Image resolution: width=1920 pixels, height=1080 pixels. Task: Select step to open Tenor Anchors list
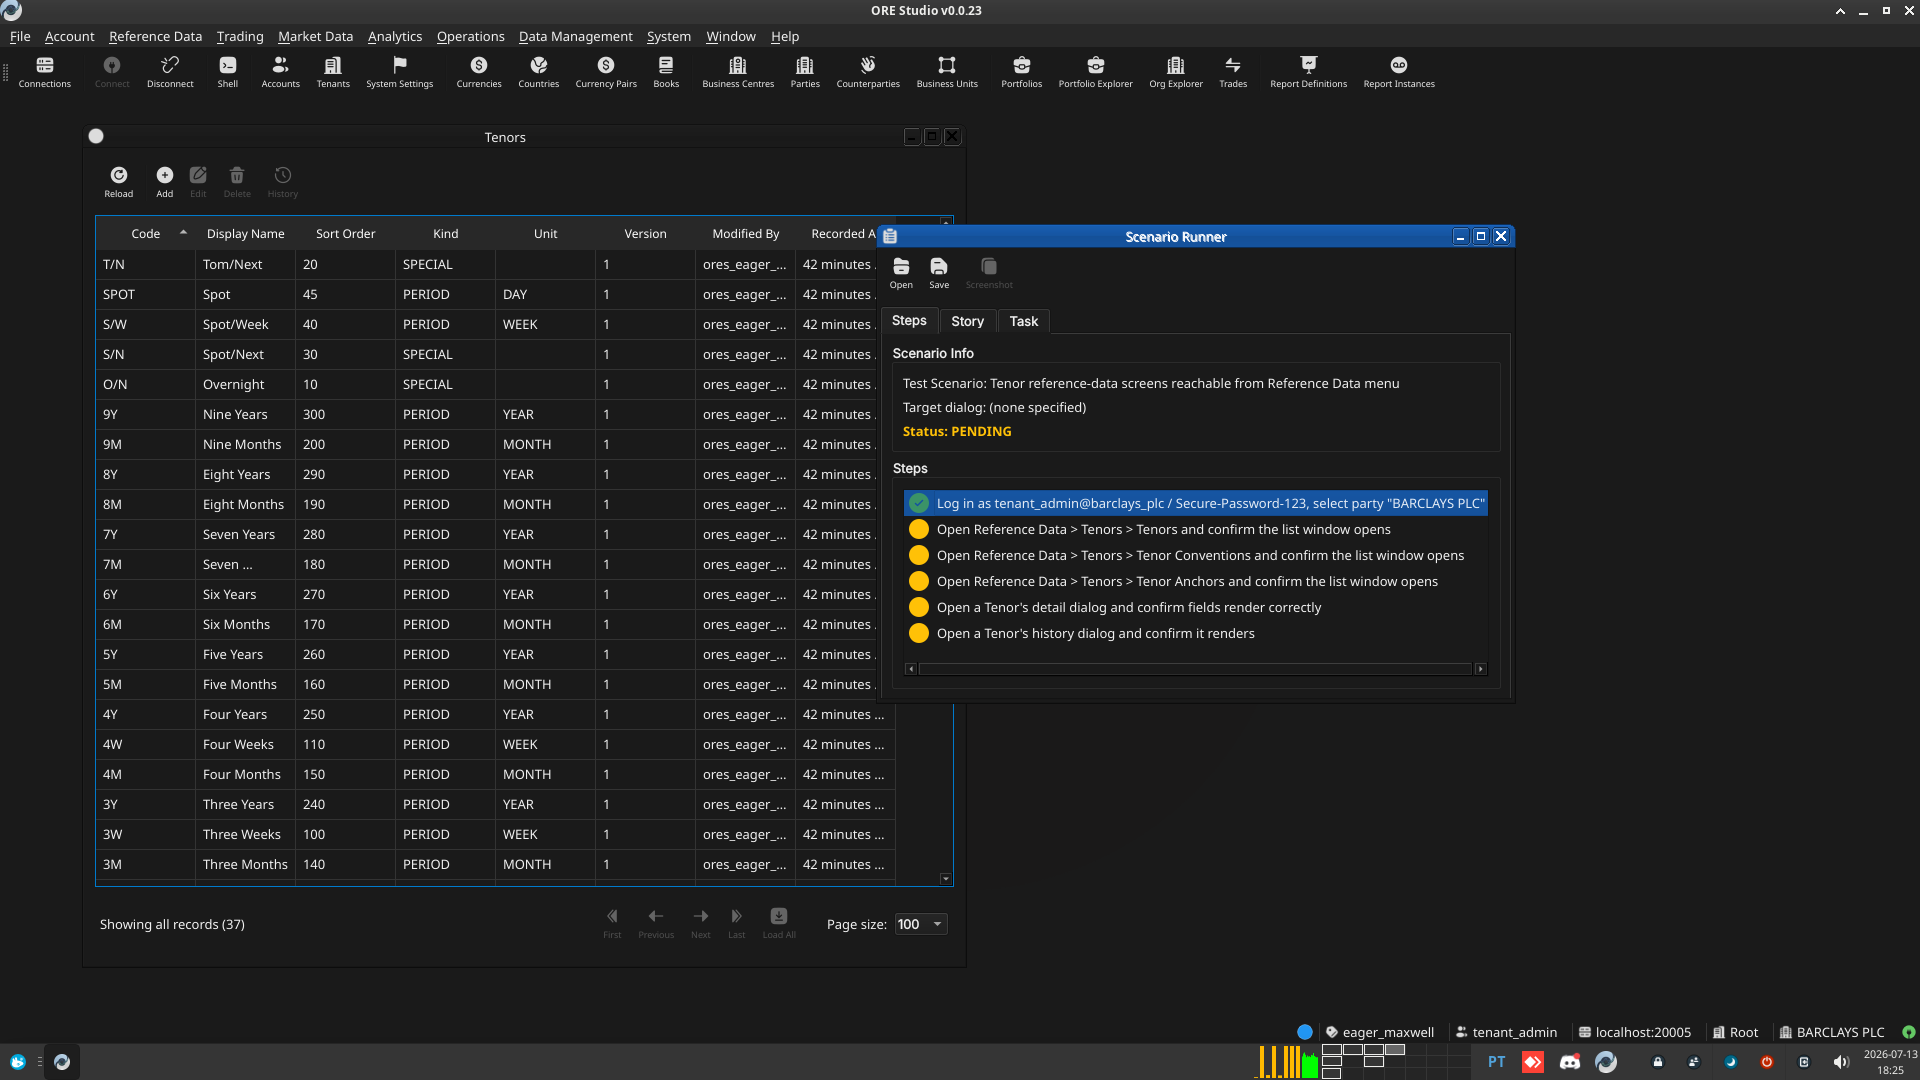click(1195, 581)
